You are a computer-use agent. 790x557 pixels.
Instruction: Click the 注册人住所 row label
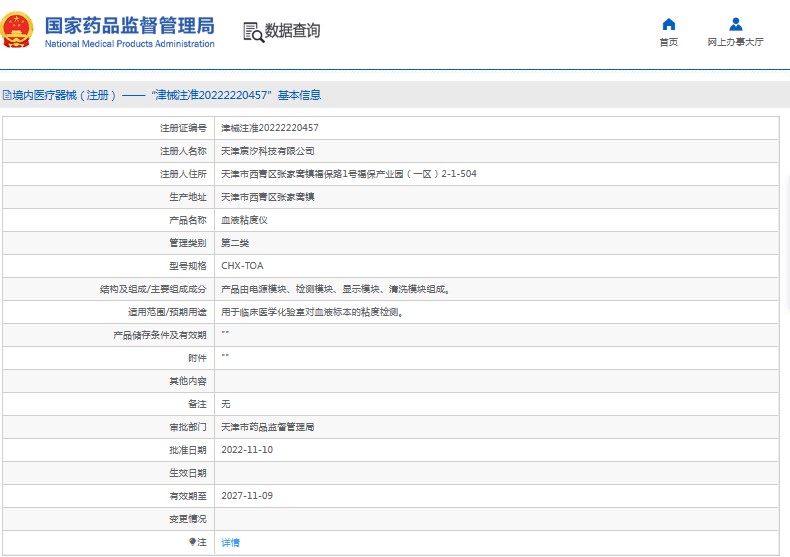183,174
